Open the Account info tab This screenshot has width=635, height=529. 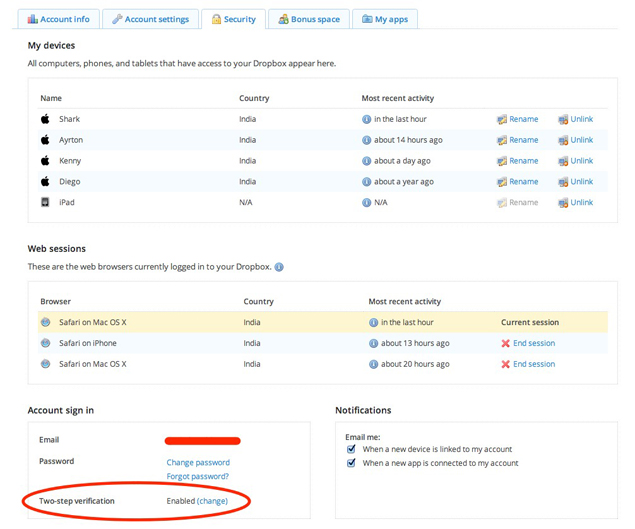(59, 19)
